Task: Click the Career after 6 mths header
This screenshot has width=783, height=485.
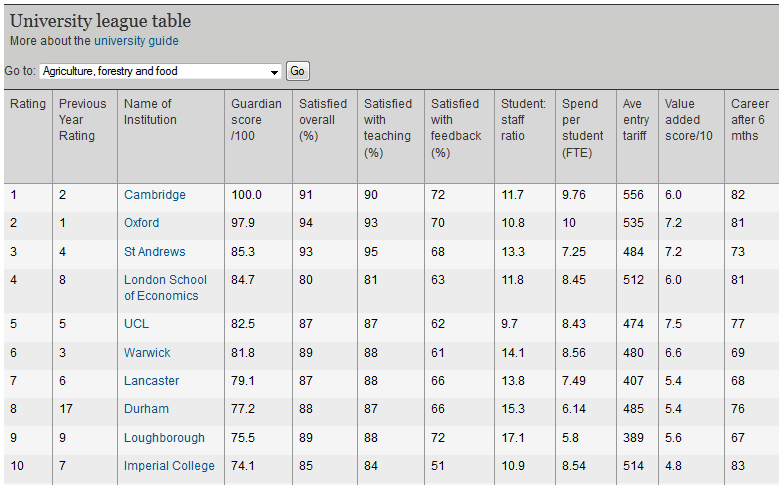Action: [750, 119]
